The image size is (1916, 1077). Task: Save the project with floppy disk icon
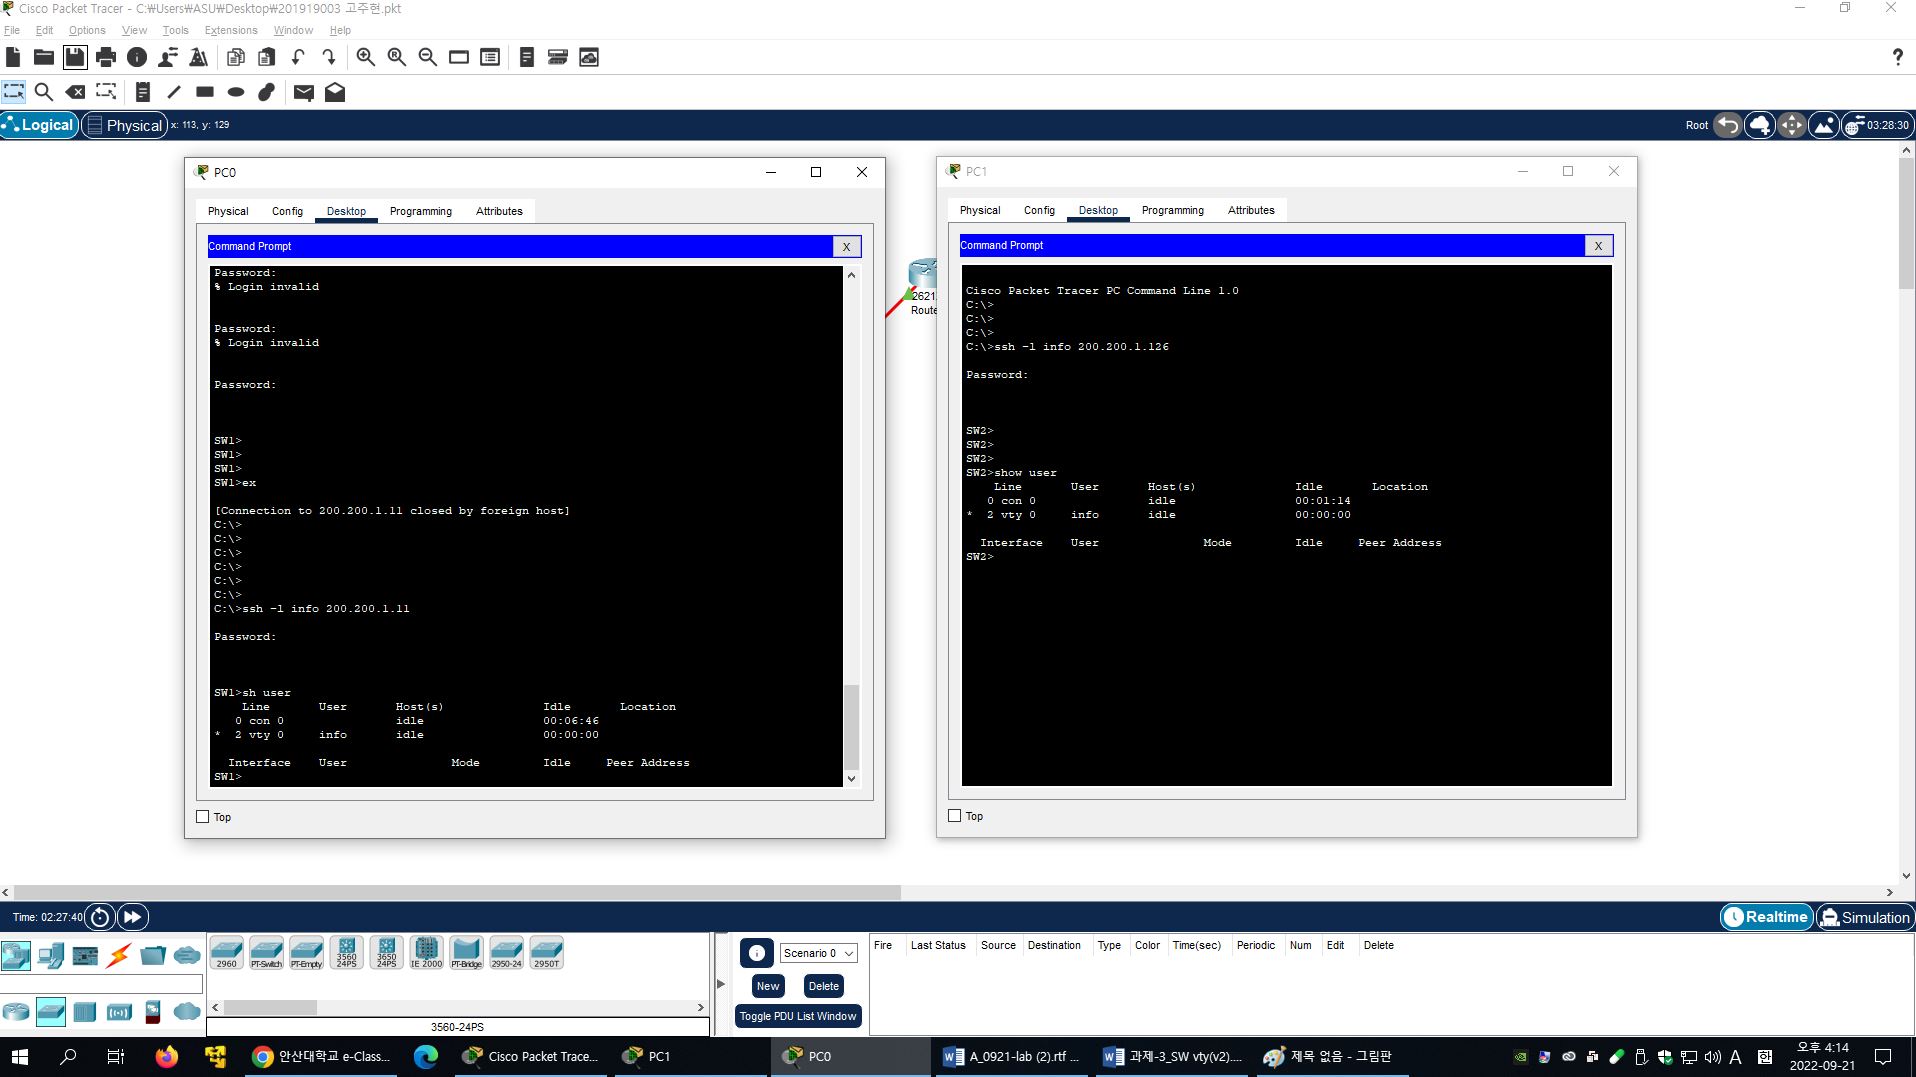coord(75,57)
